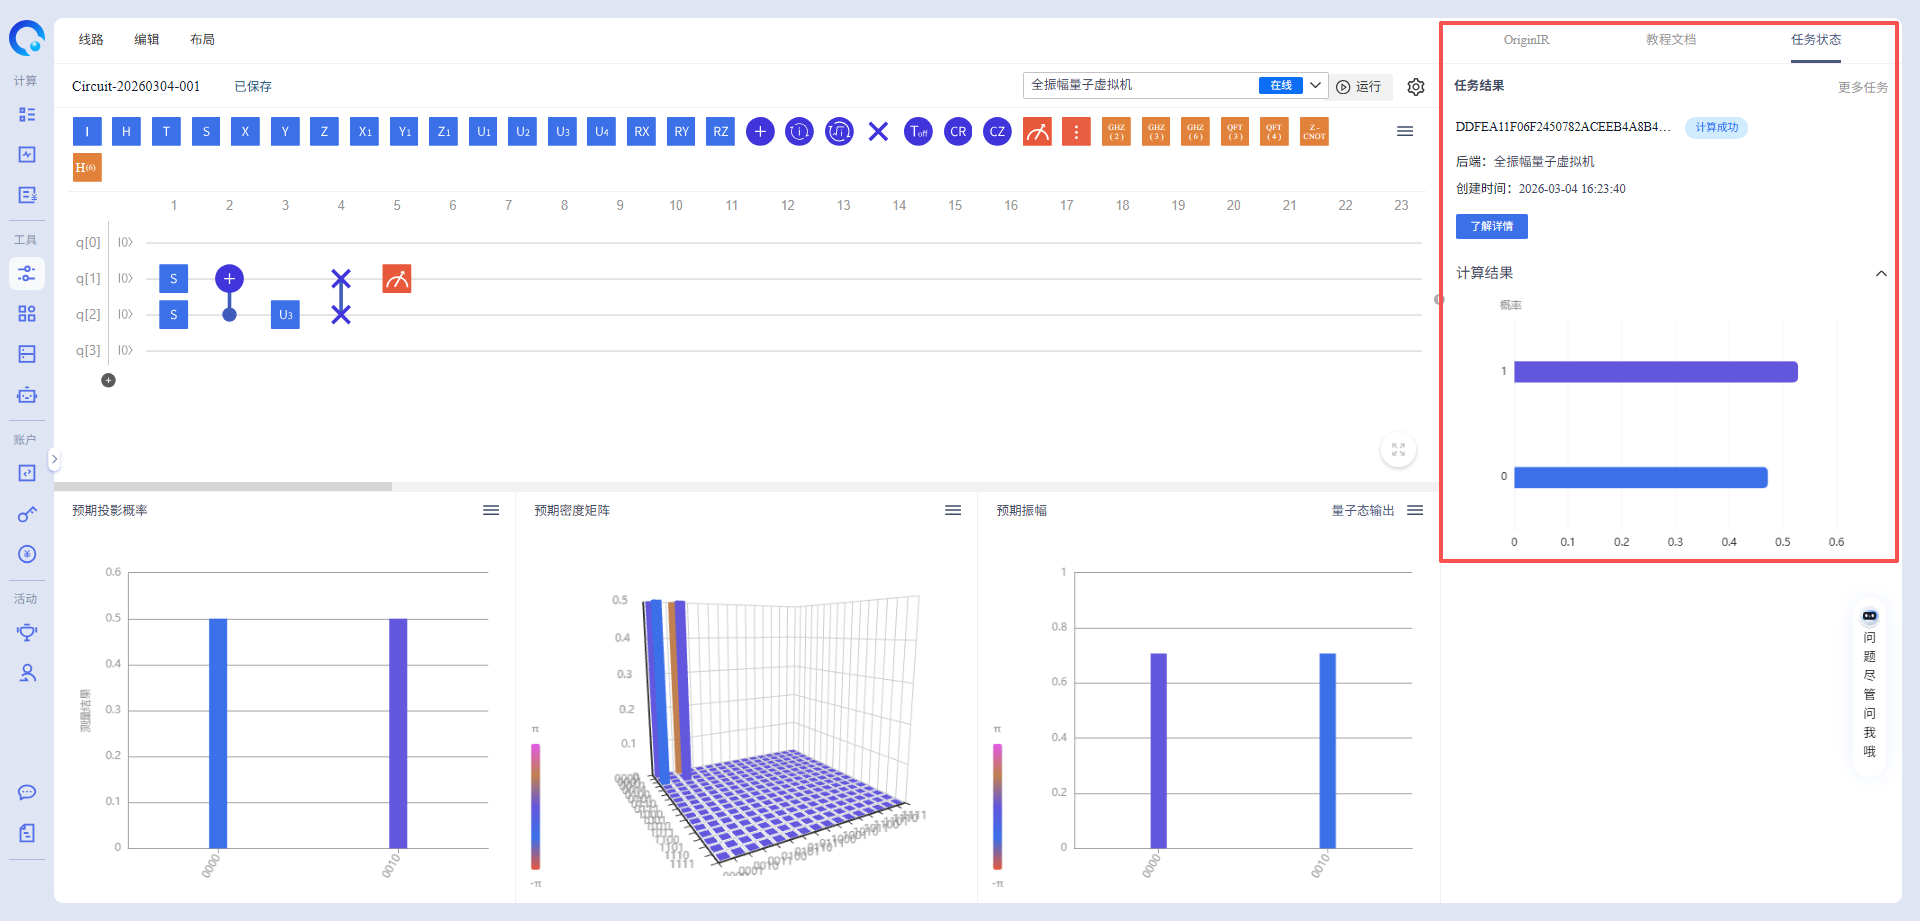This screenshot has width=1920, height=921.
Task: Select the QFT (4) orange block
Action: tap(1274, 132)
